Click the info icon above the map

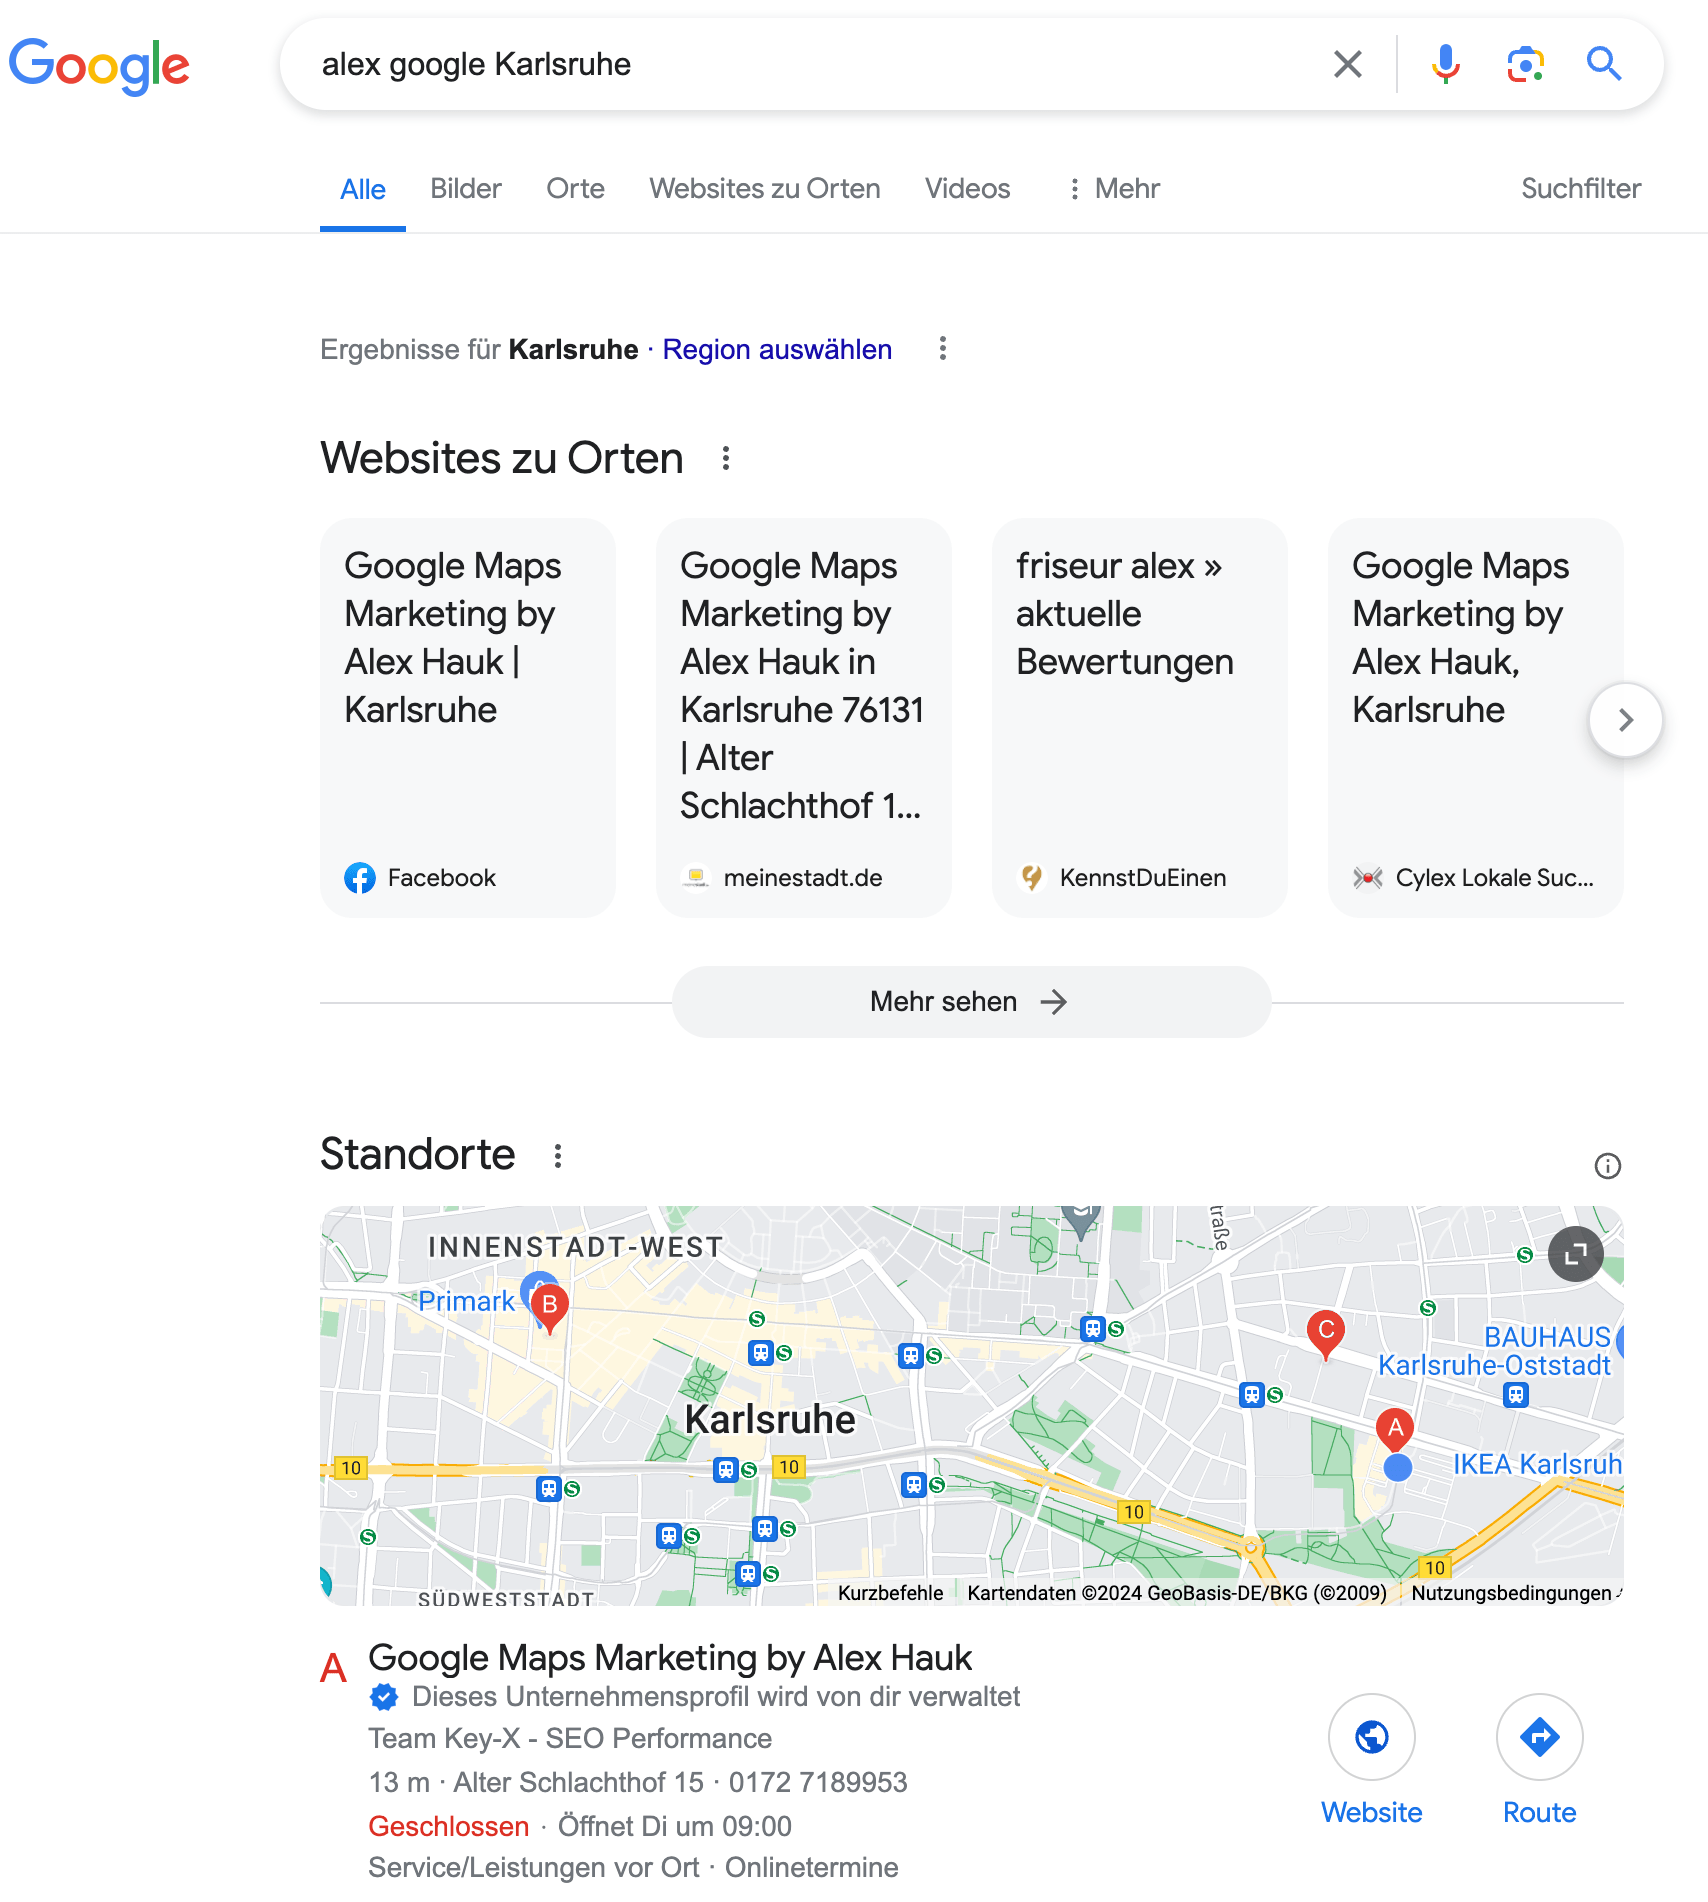1607,1166
